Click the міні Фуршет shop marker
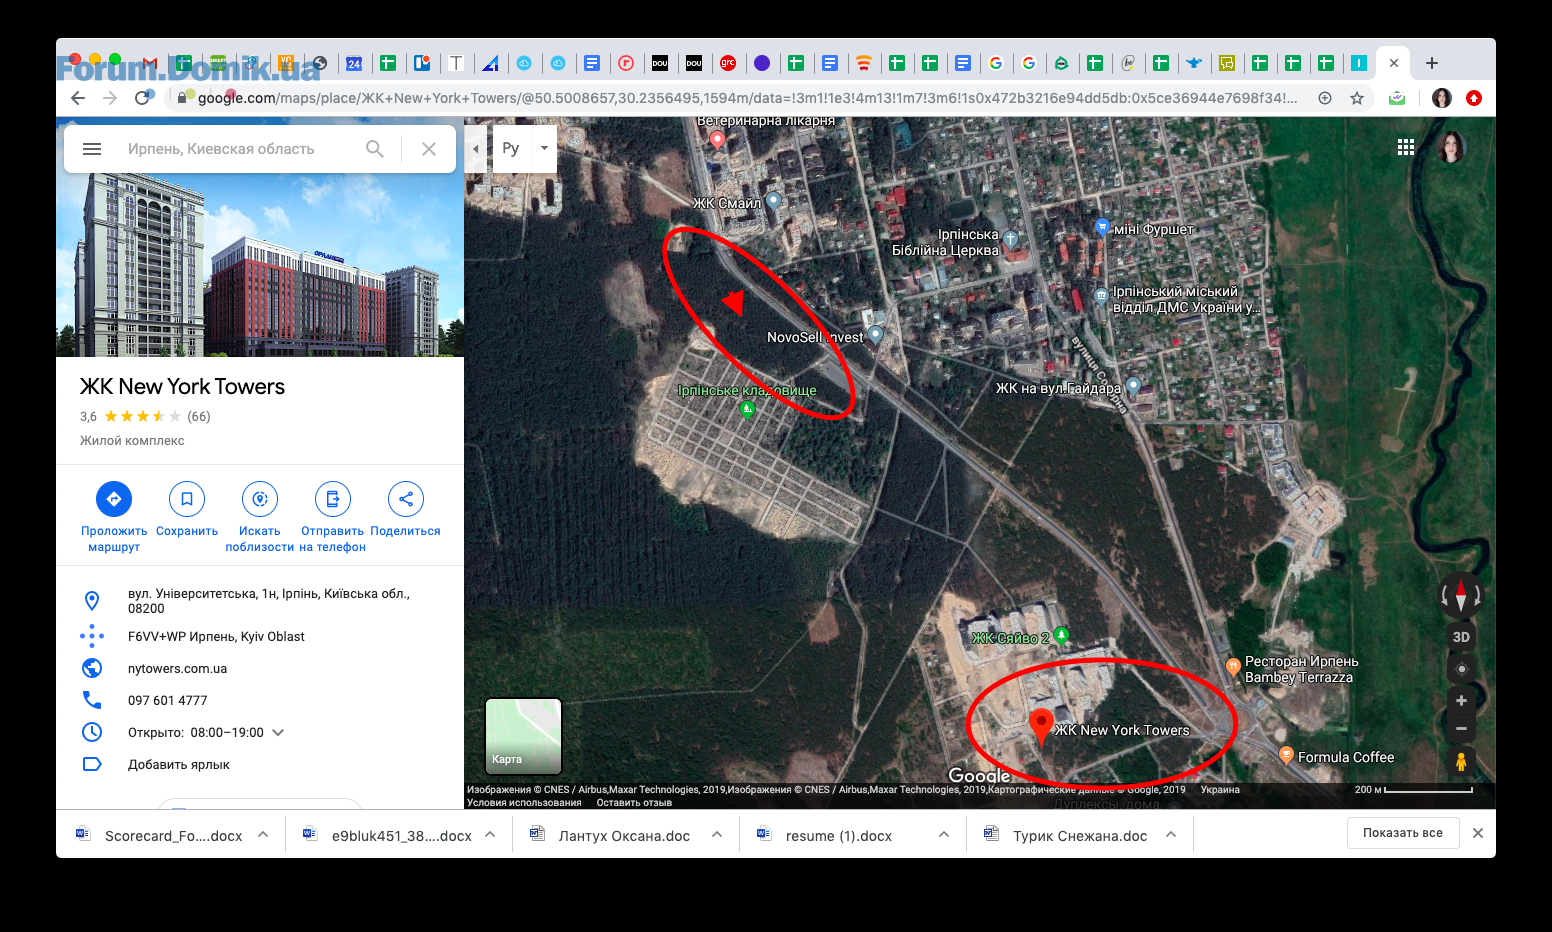1552x932 pixels. pyautogui.click(x=1102, y=226)
